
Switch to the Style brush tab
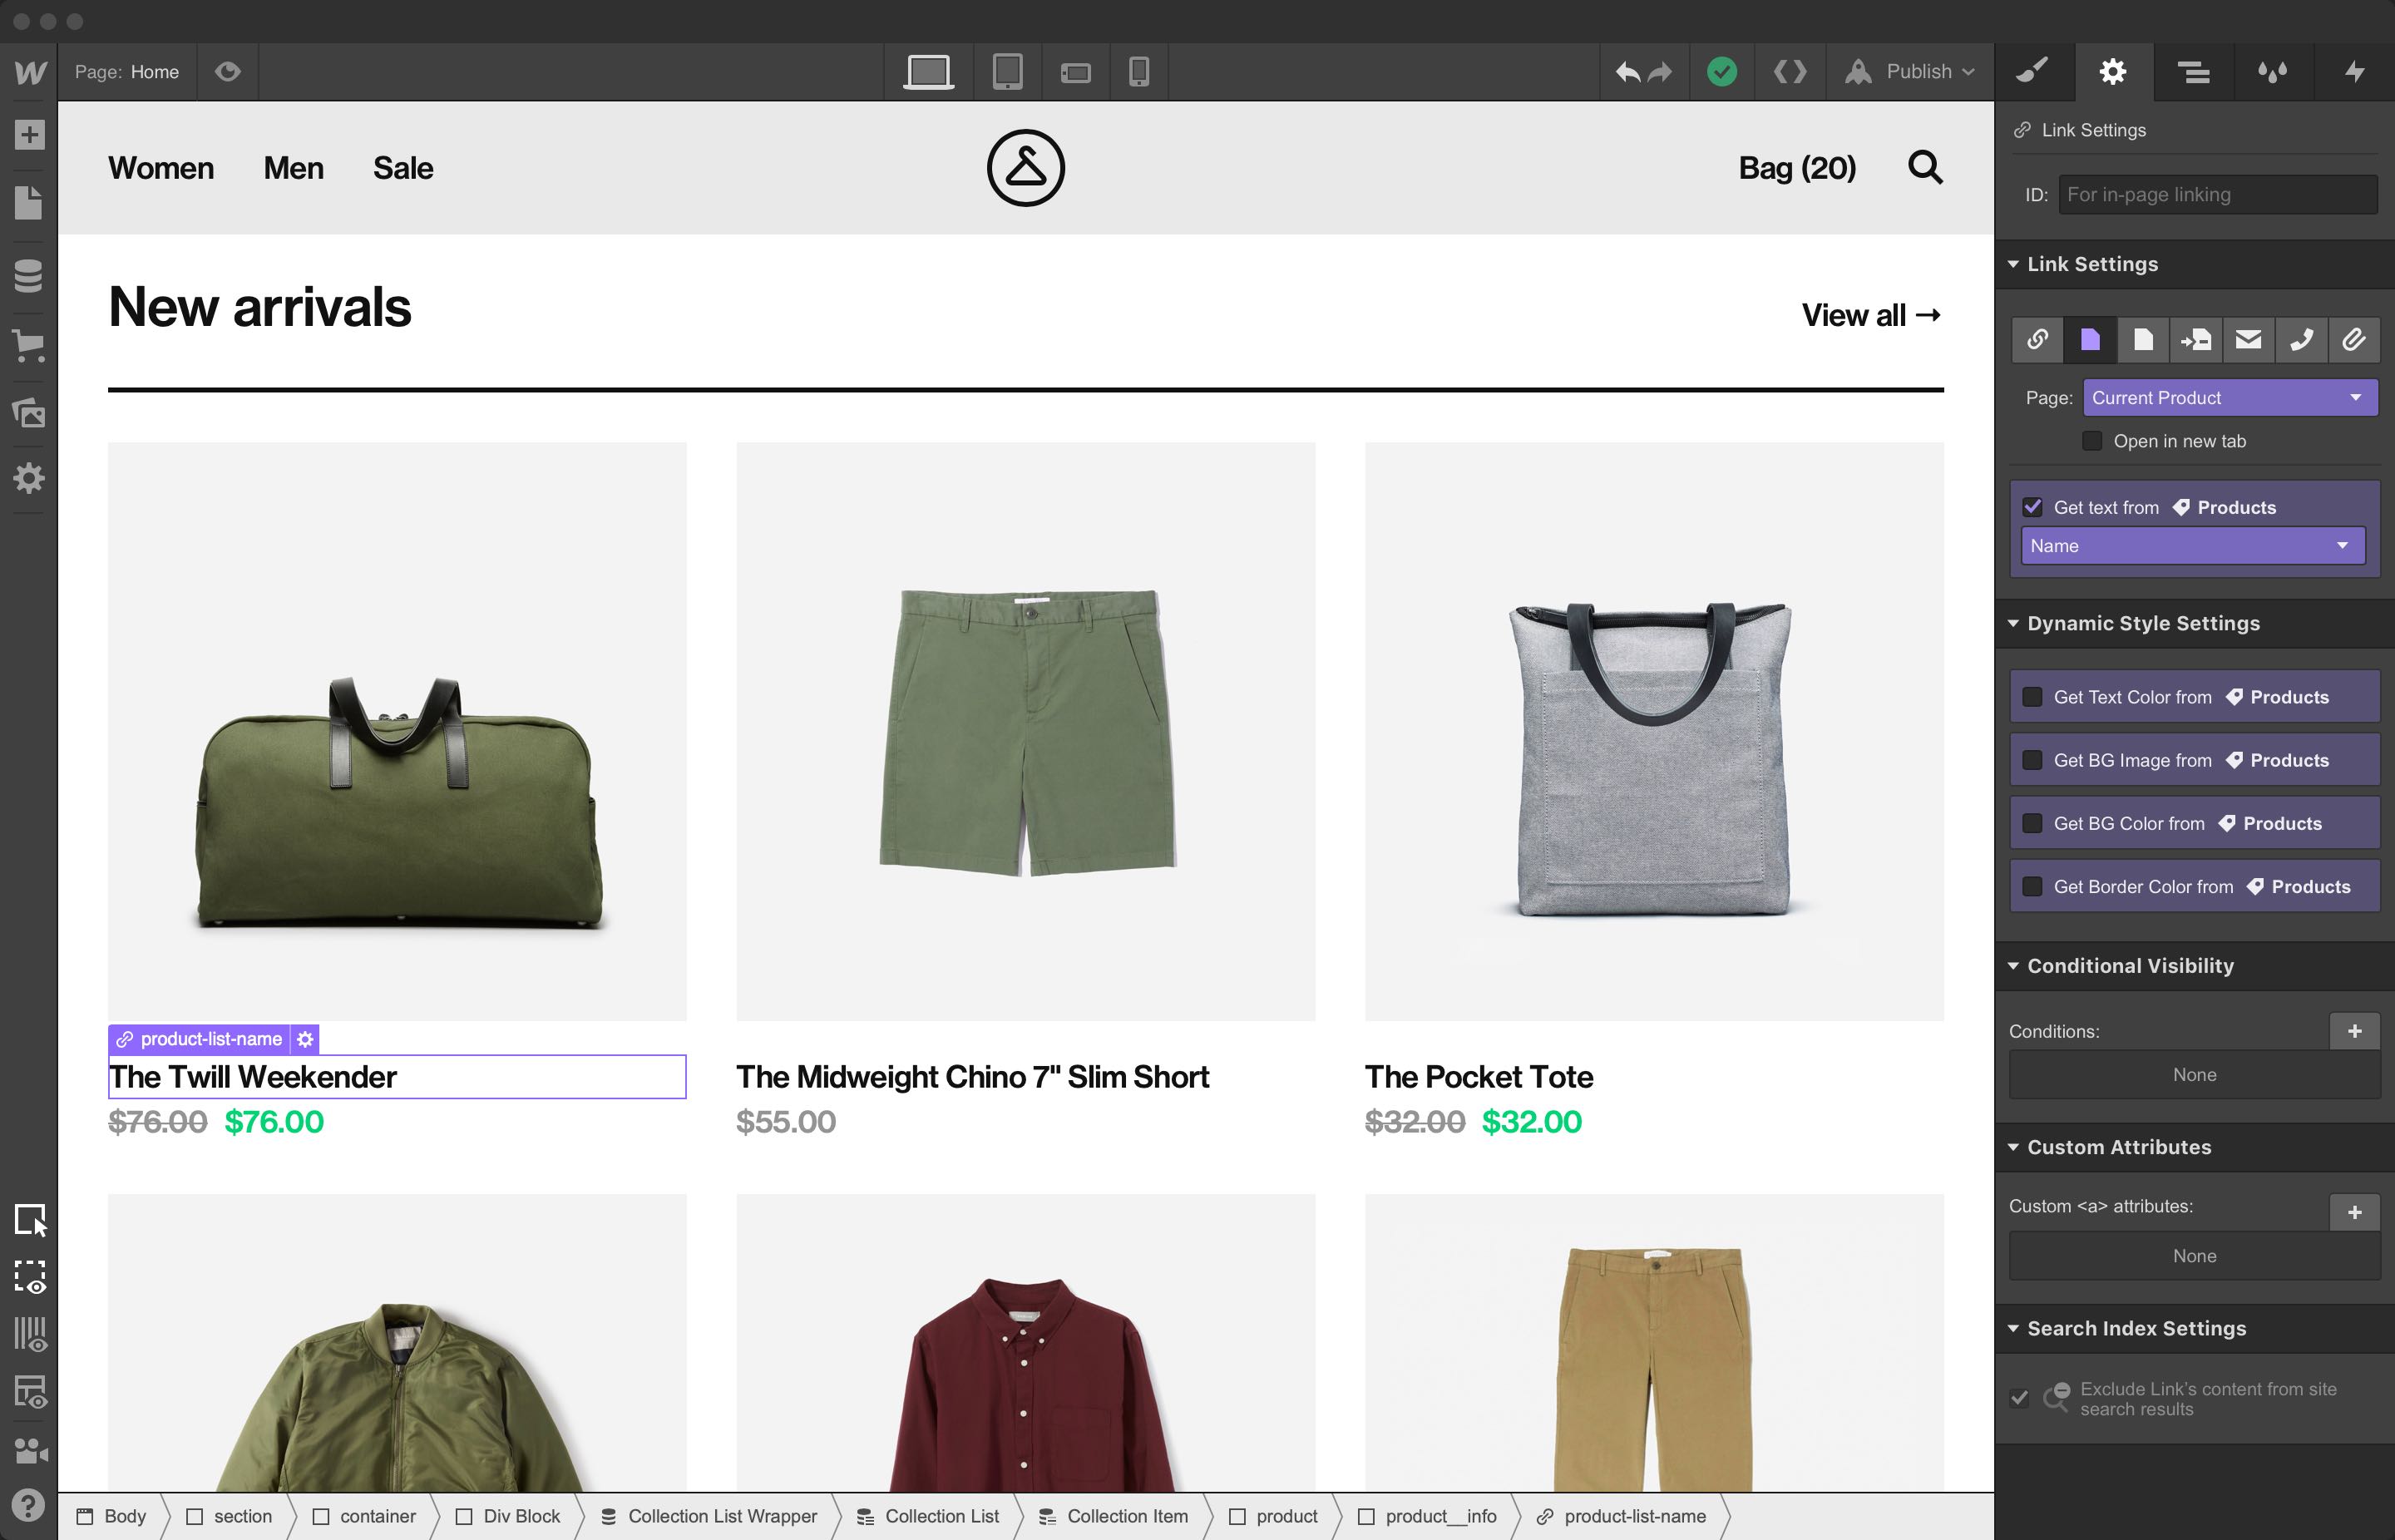[2034, 72]
